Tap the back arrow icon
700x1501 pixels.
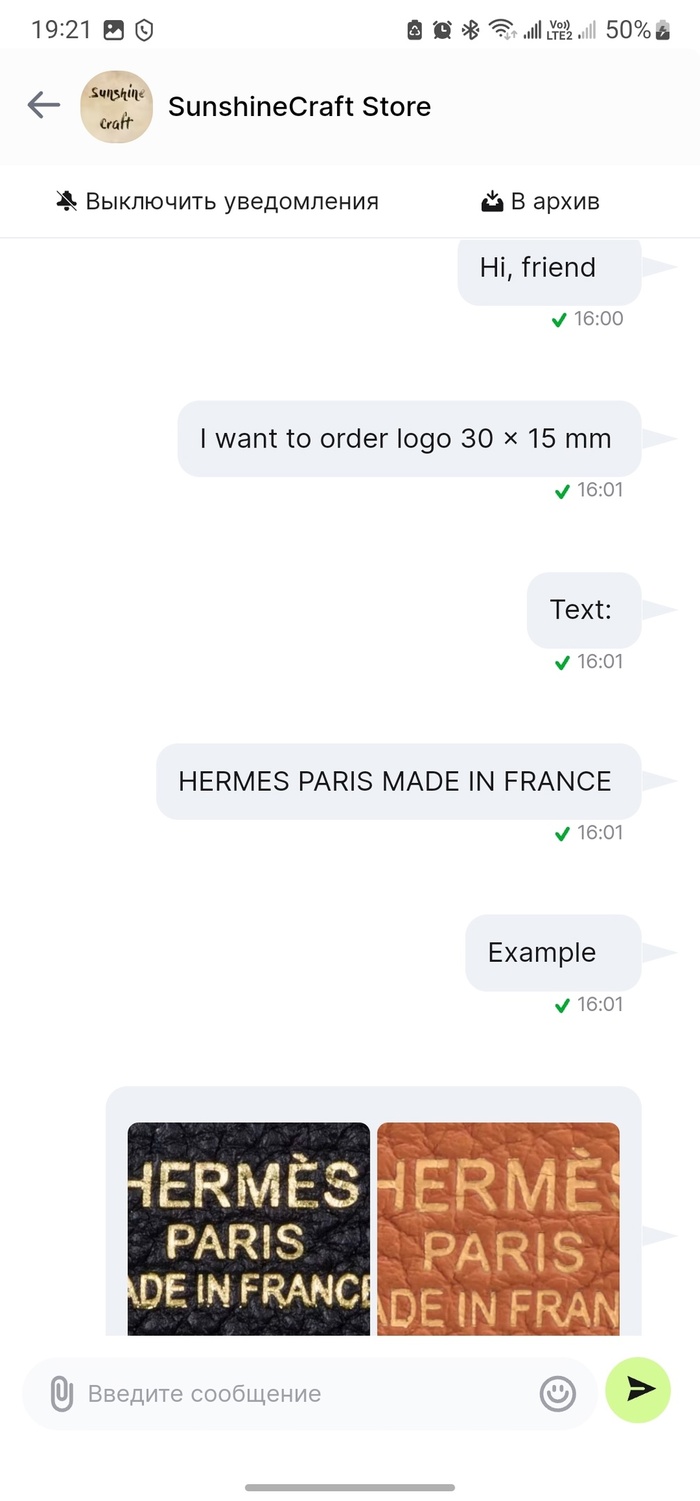click(x=43, y=105)
